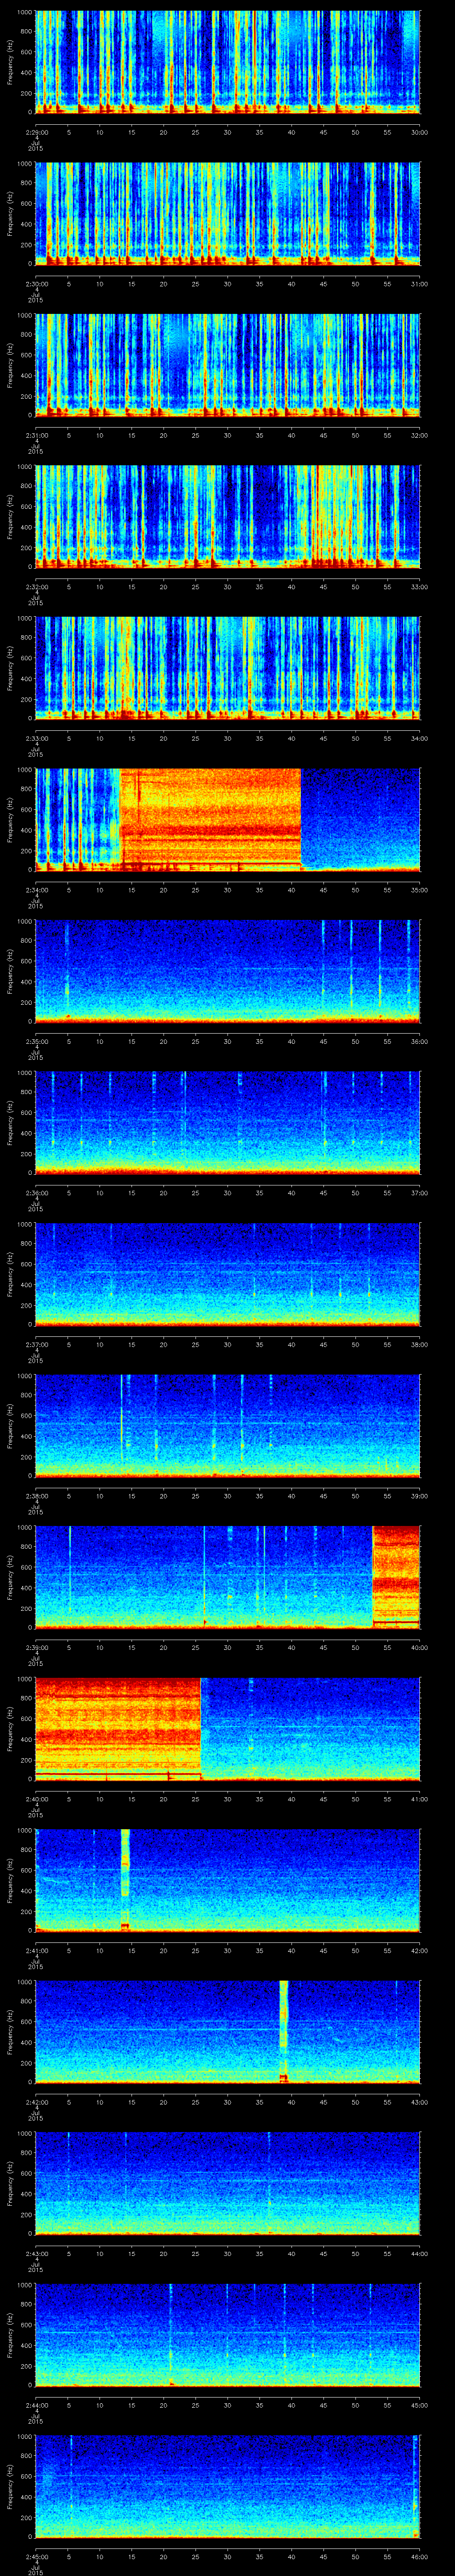Select the spectrogram plot starting at 2:31:00
Screen dimensions: 455x2576
(x=227, y=365)
